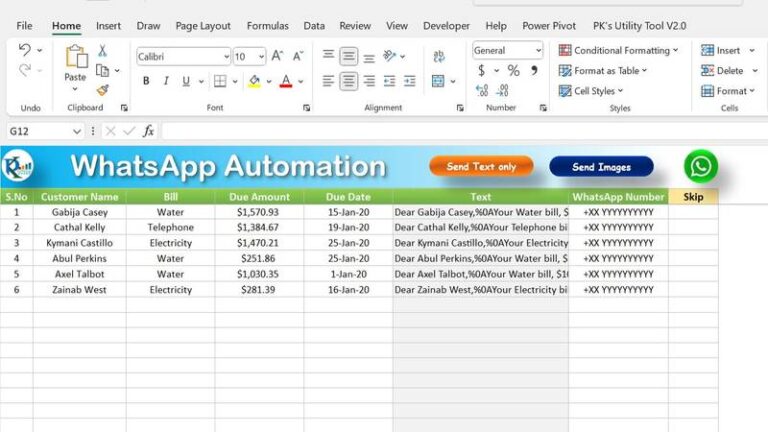Click the Paste clipboard icon

pyautogui.click(x=76, y=56)
